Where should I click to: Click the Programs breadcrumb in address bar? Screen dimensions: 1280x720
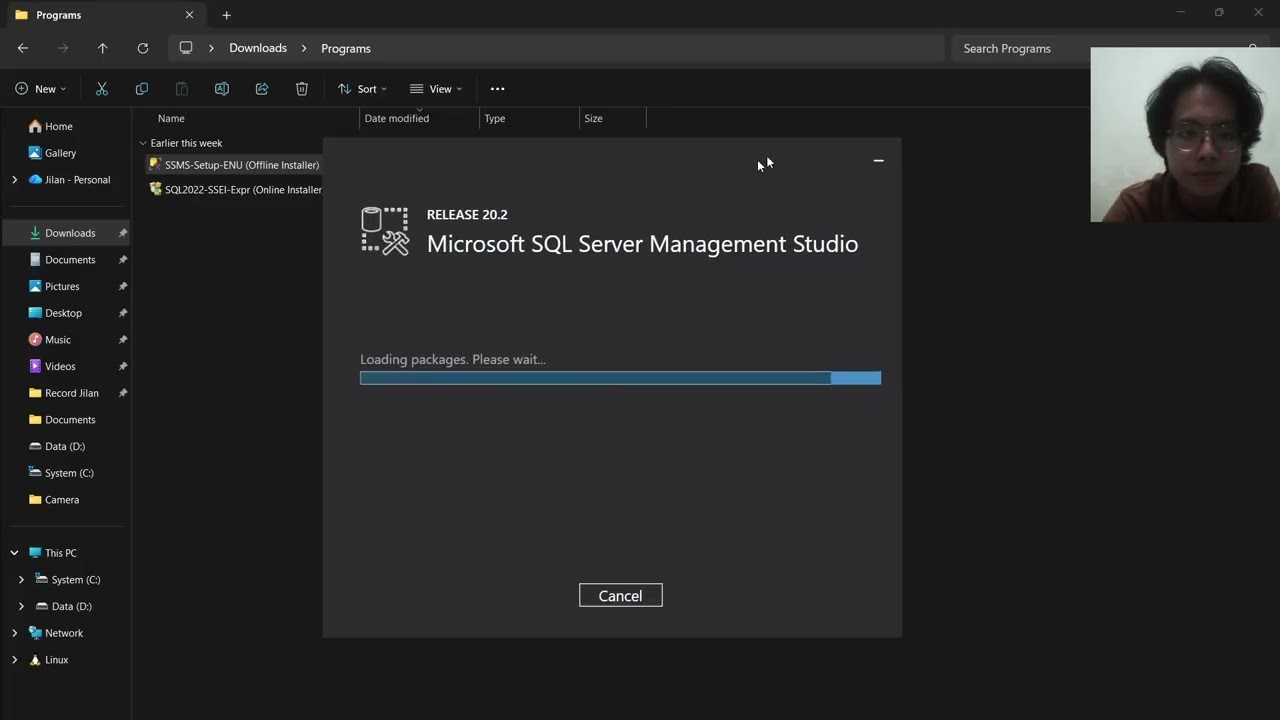point(346,48)
